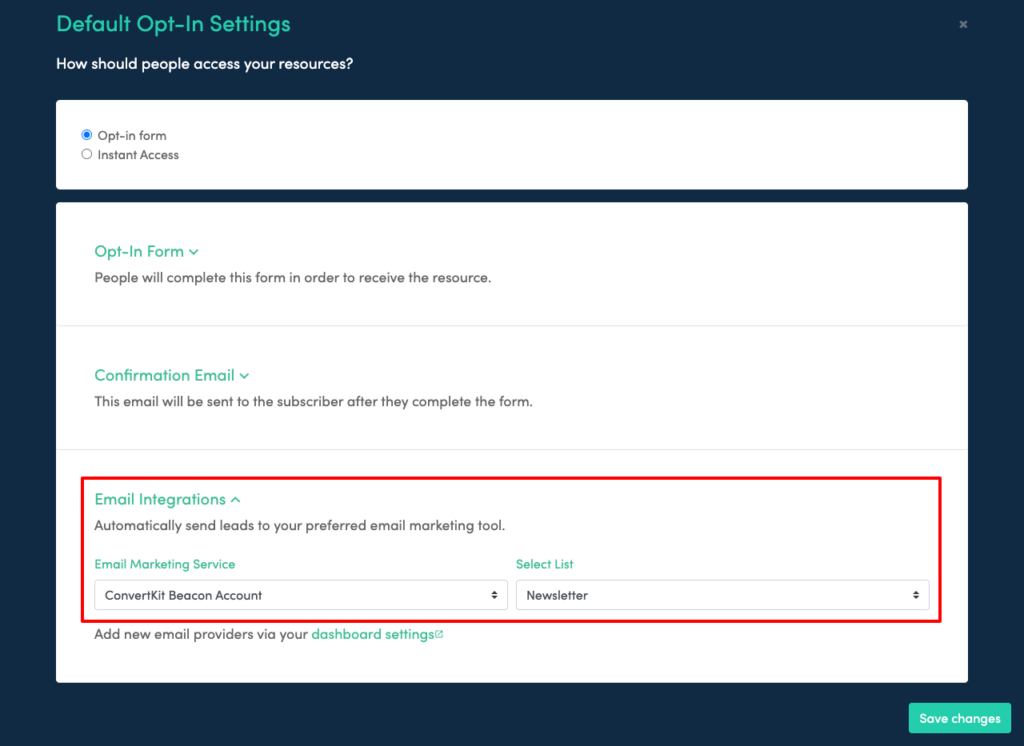Image resolution: width=1024 pixels, height=746 pixels.
Task: Expand the Confirmation Email section
Action: (172, 376)
